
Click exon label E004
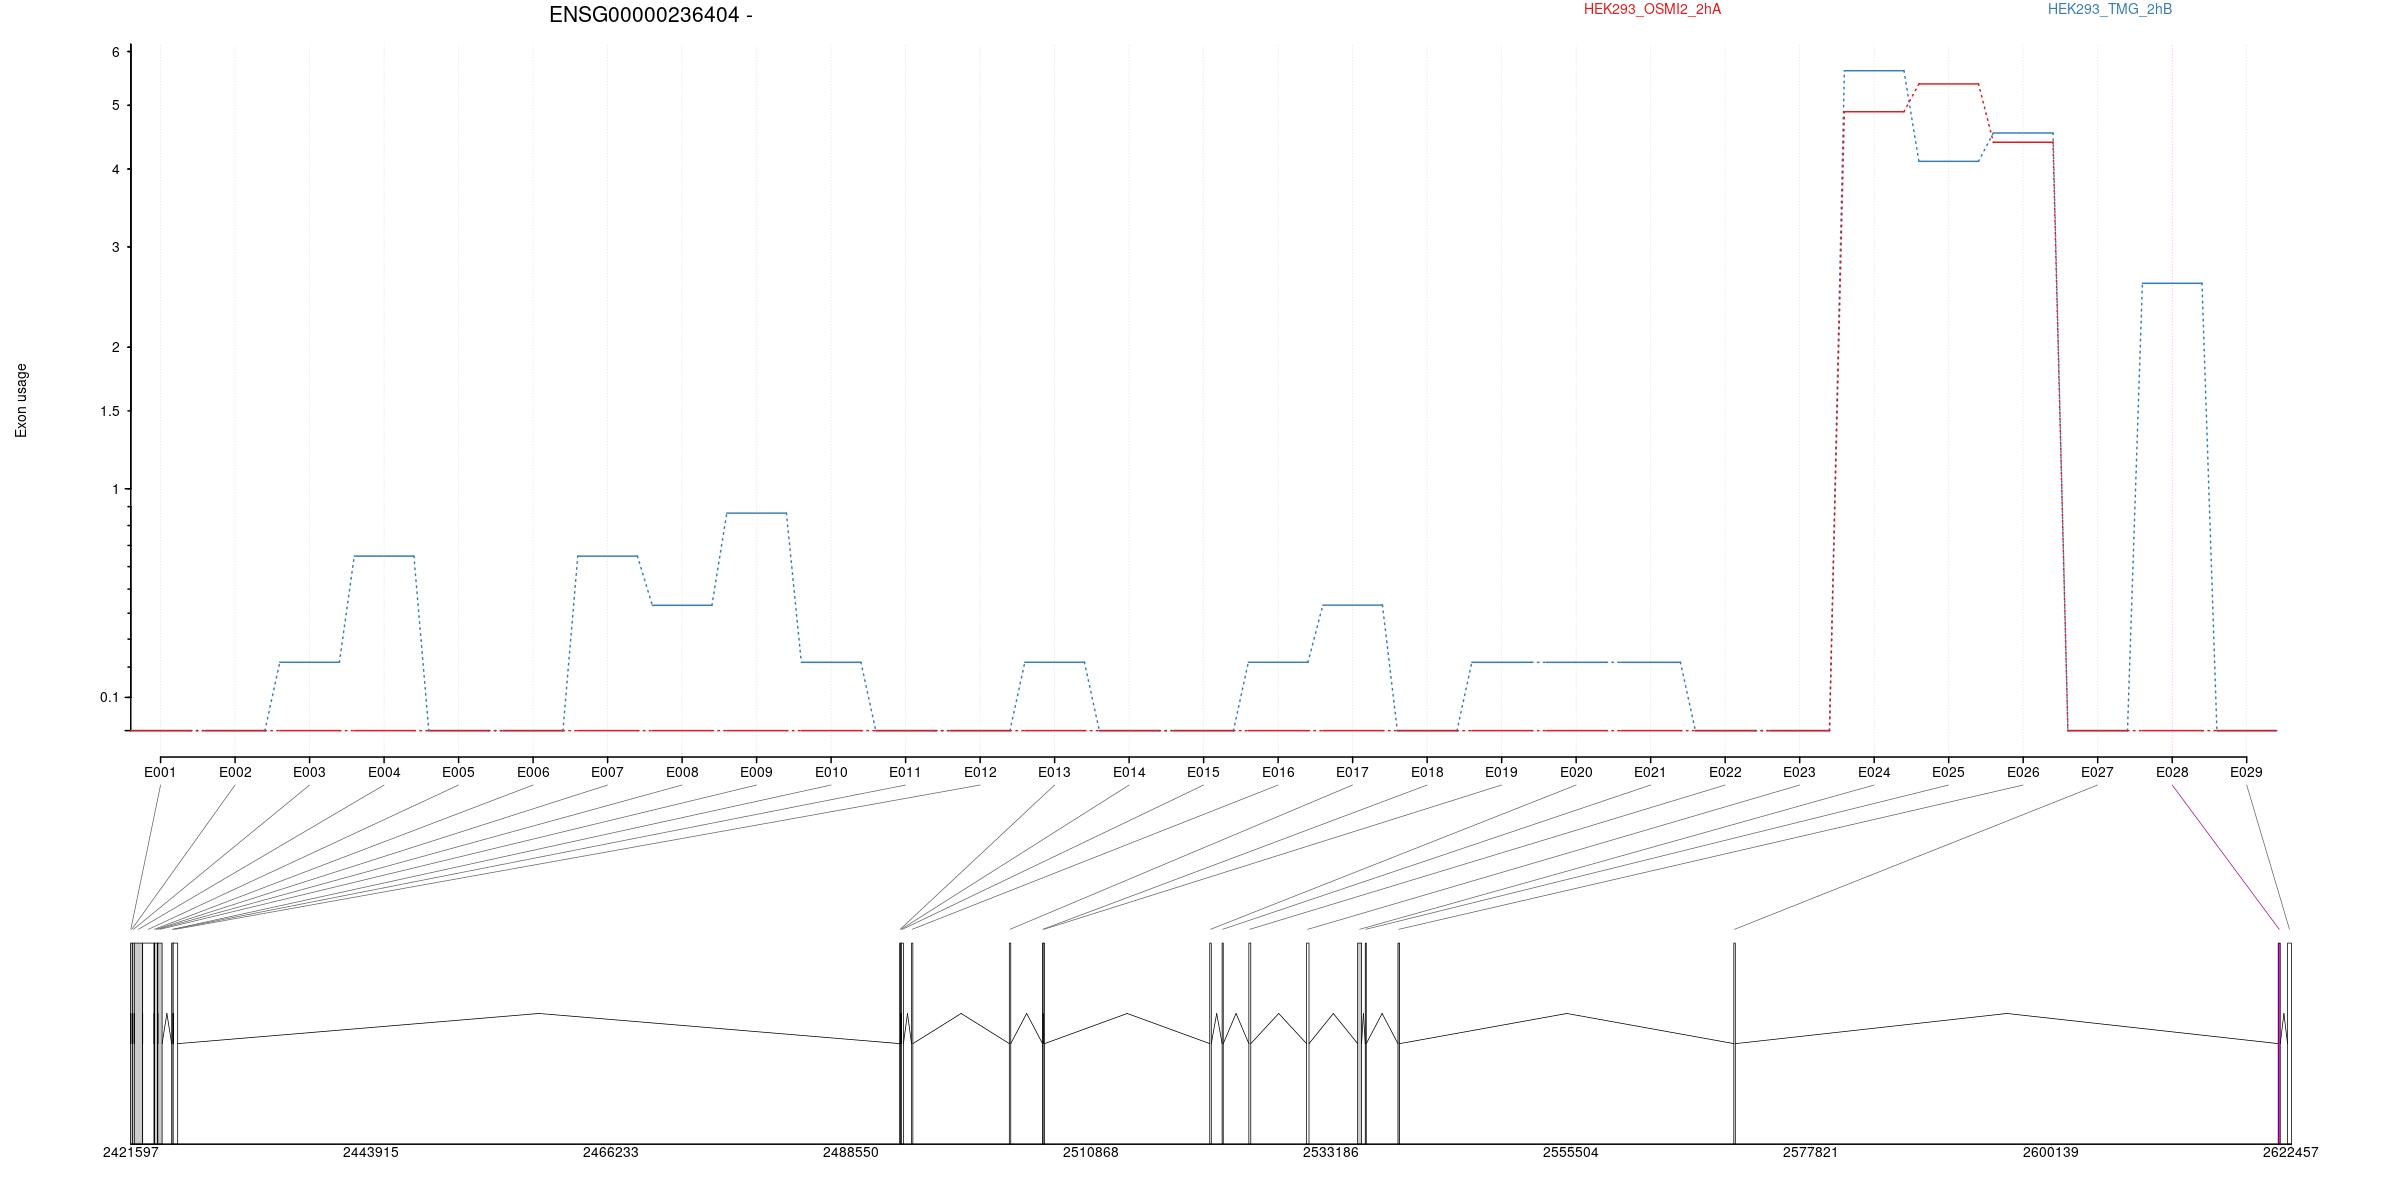coord(384,772)
